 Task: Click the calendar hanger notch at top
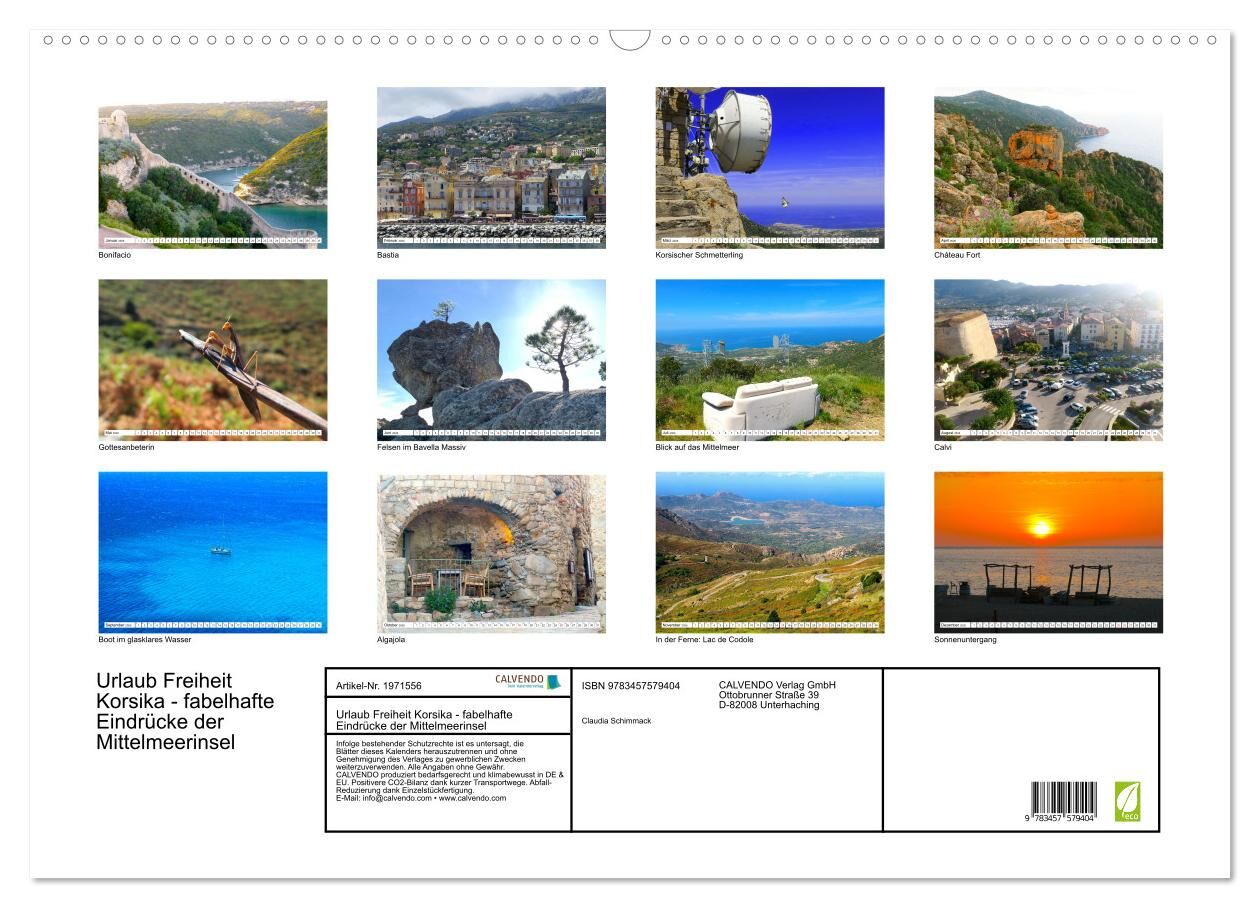tap(630, 40)
